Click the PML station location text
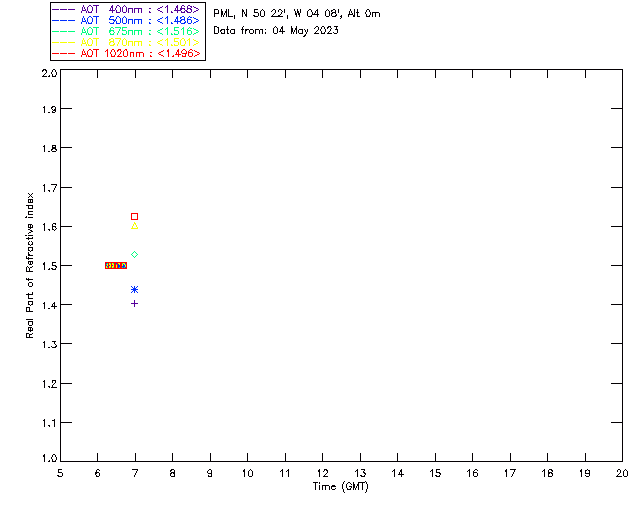The image size is (640, 512). (x=297, y=14)
